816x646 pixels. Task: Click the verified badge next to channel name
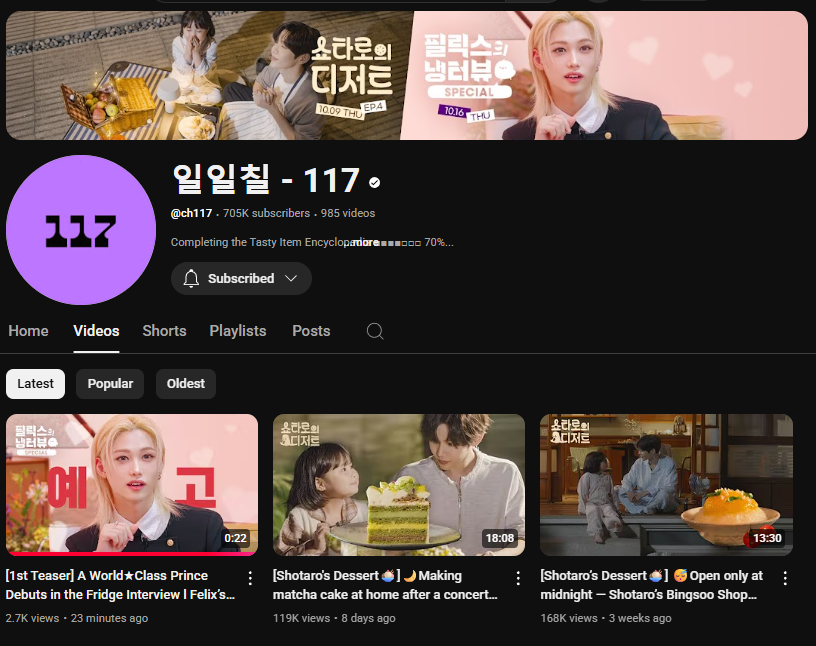click(374, 182)
